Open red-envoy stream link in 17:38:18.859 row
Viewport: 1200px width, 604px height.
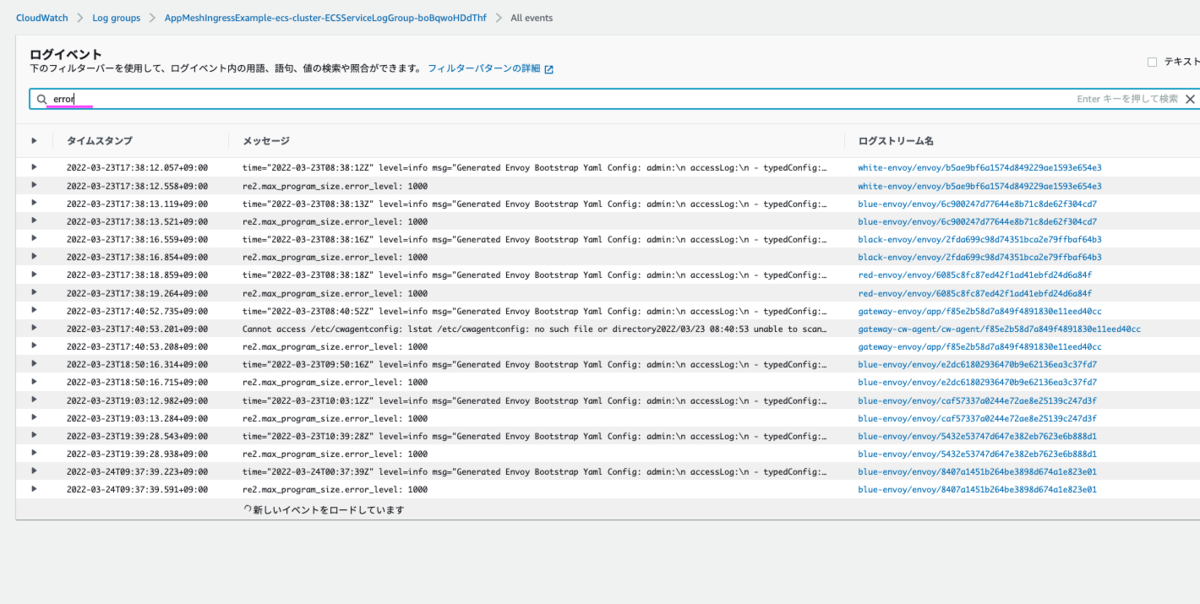click(975, 274)
